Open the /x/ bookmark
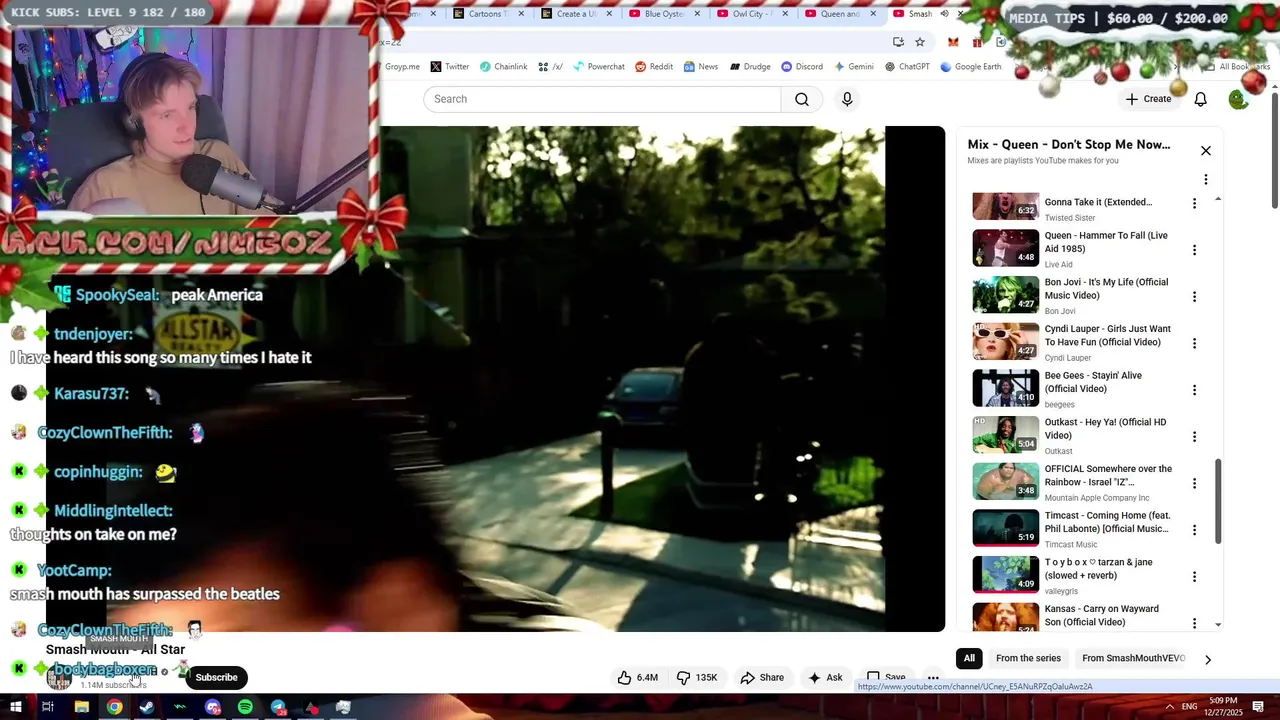 click(x=550, y=67)
